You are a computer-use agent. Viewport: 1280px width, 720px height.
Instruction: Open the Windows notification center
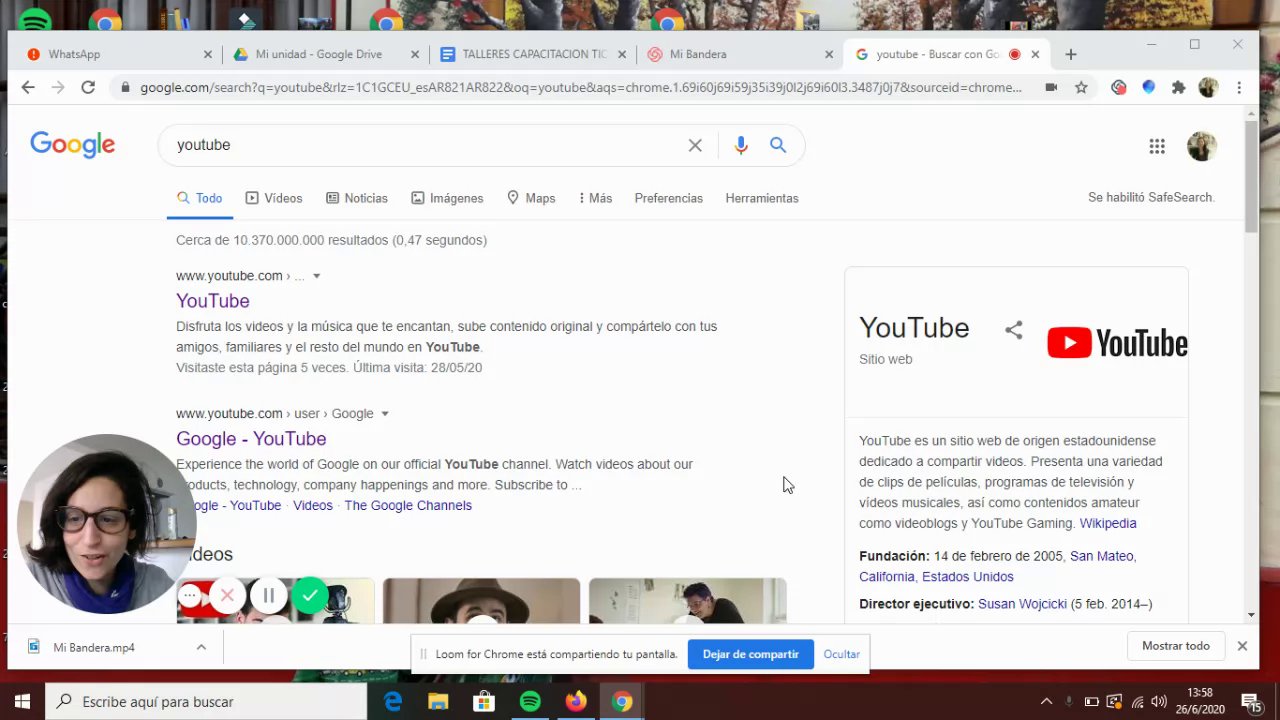[1251, 702]
